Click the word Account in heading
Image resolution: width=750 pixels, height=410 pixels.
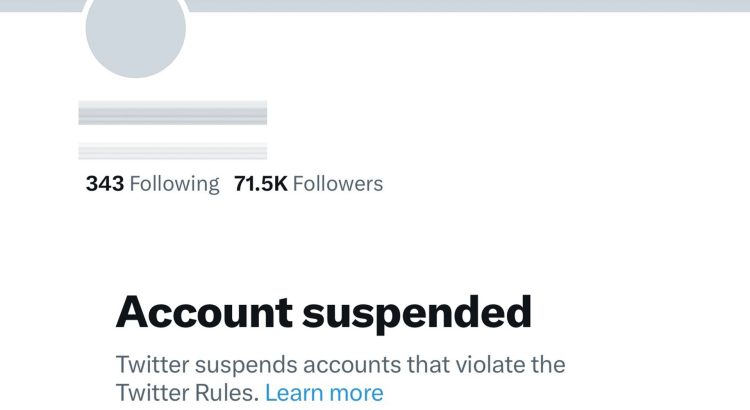pos(204,312)
